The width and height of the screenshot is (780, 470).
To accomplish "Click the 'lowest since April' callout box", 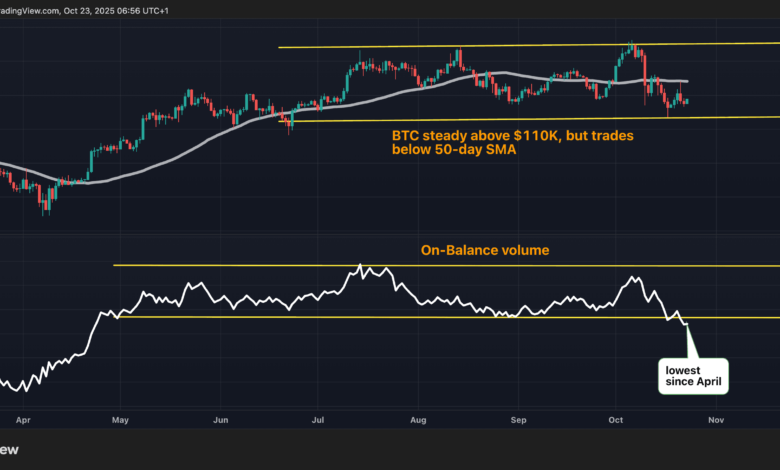I will point(689,375).
